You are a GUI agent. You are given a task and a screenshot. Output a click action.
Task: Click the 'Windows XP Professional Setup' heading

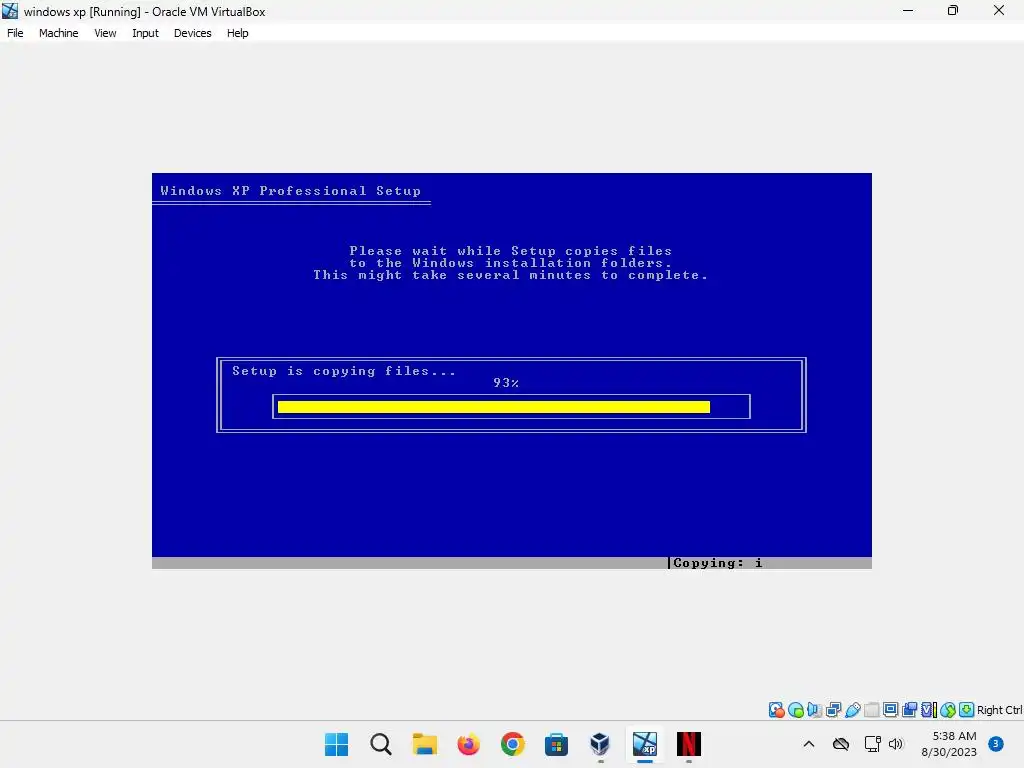[x=291, y=191]
